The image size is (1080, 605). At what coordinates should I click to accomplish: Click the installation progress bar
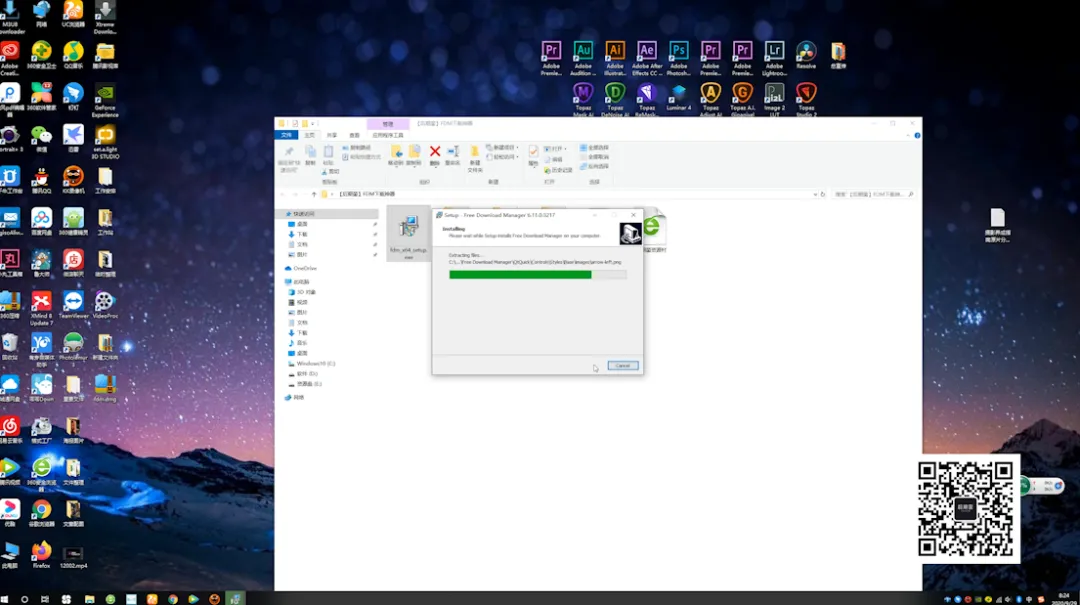538,274
